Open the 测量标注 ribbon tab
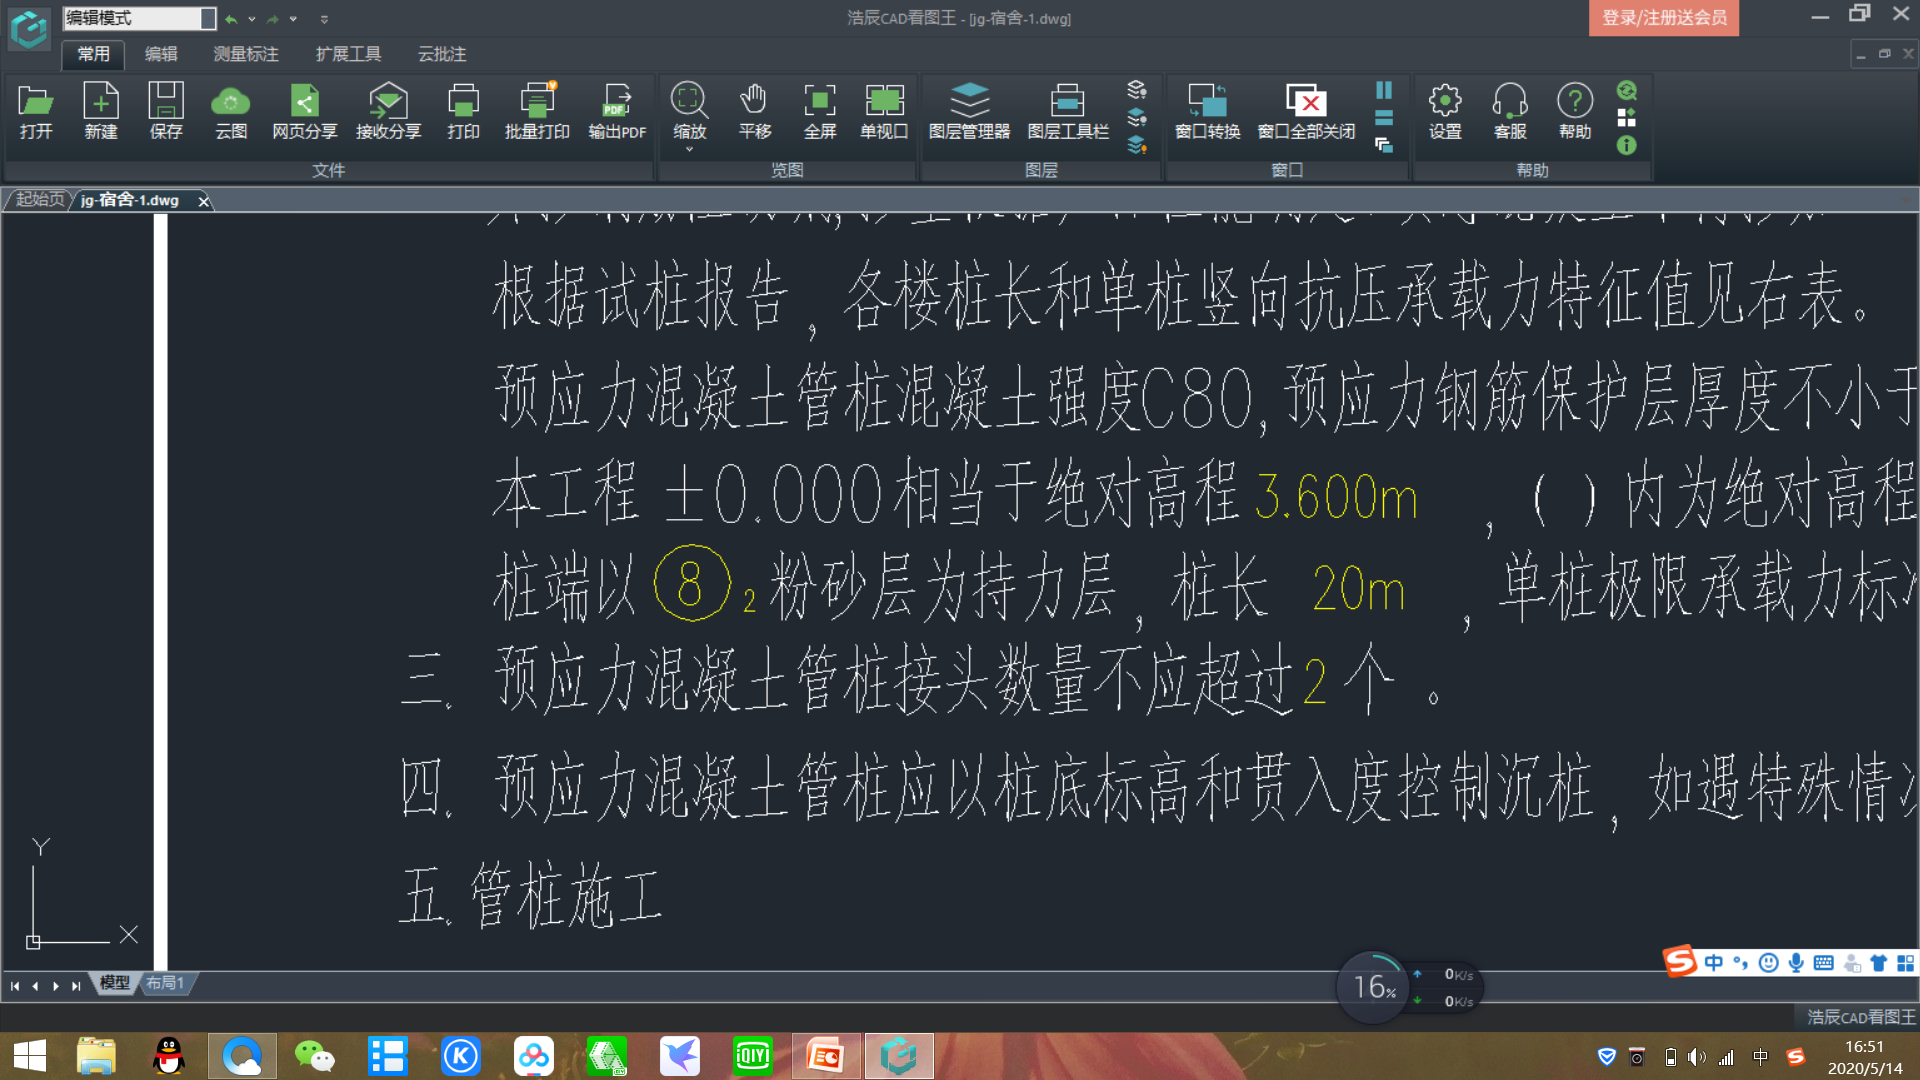Image resolution: width=1920 pixels, height=1080 pixels. pyautogui.click(x=246, y=54)
